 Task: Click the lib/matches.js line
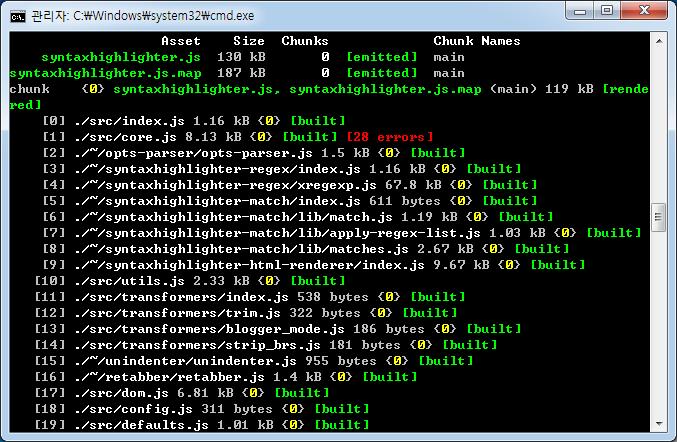(x=306, y=249)
